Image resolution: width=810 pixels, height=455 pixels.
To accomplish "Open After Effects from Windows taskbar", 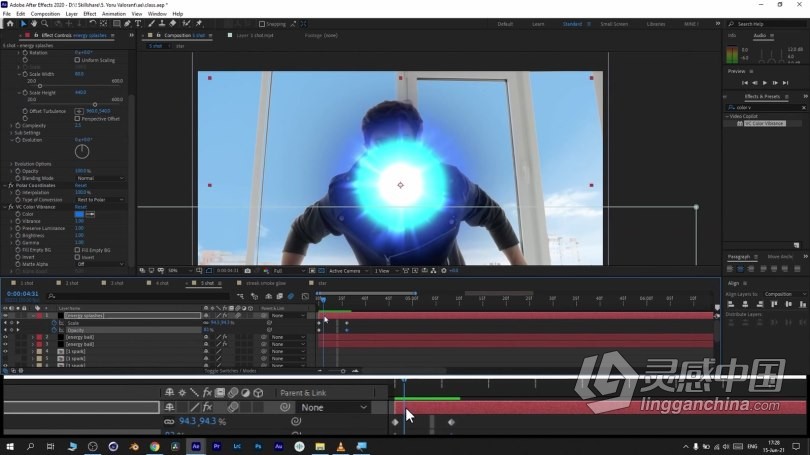I will pyautogui.click(x=196, y=446).
